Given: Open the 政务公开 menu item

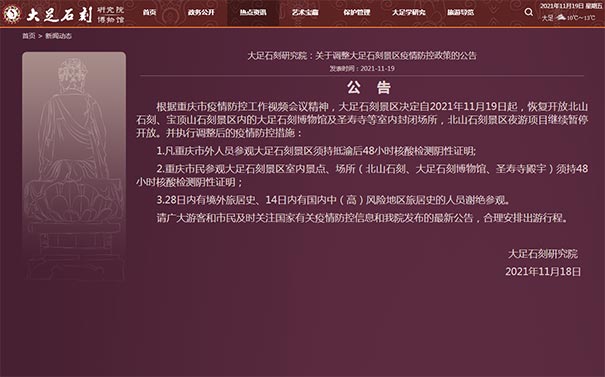Looking at the screenshot, I should 201,12.
